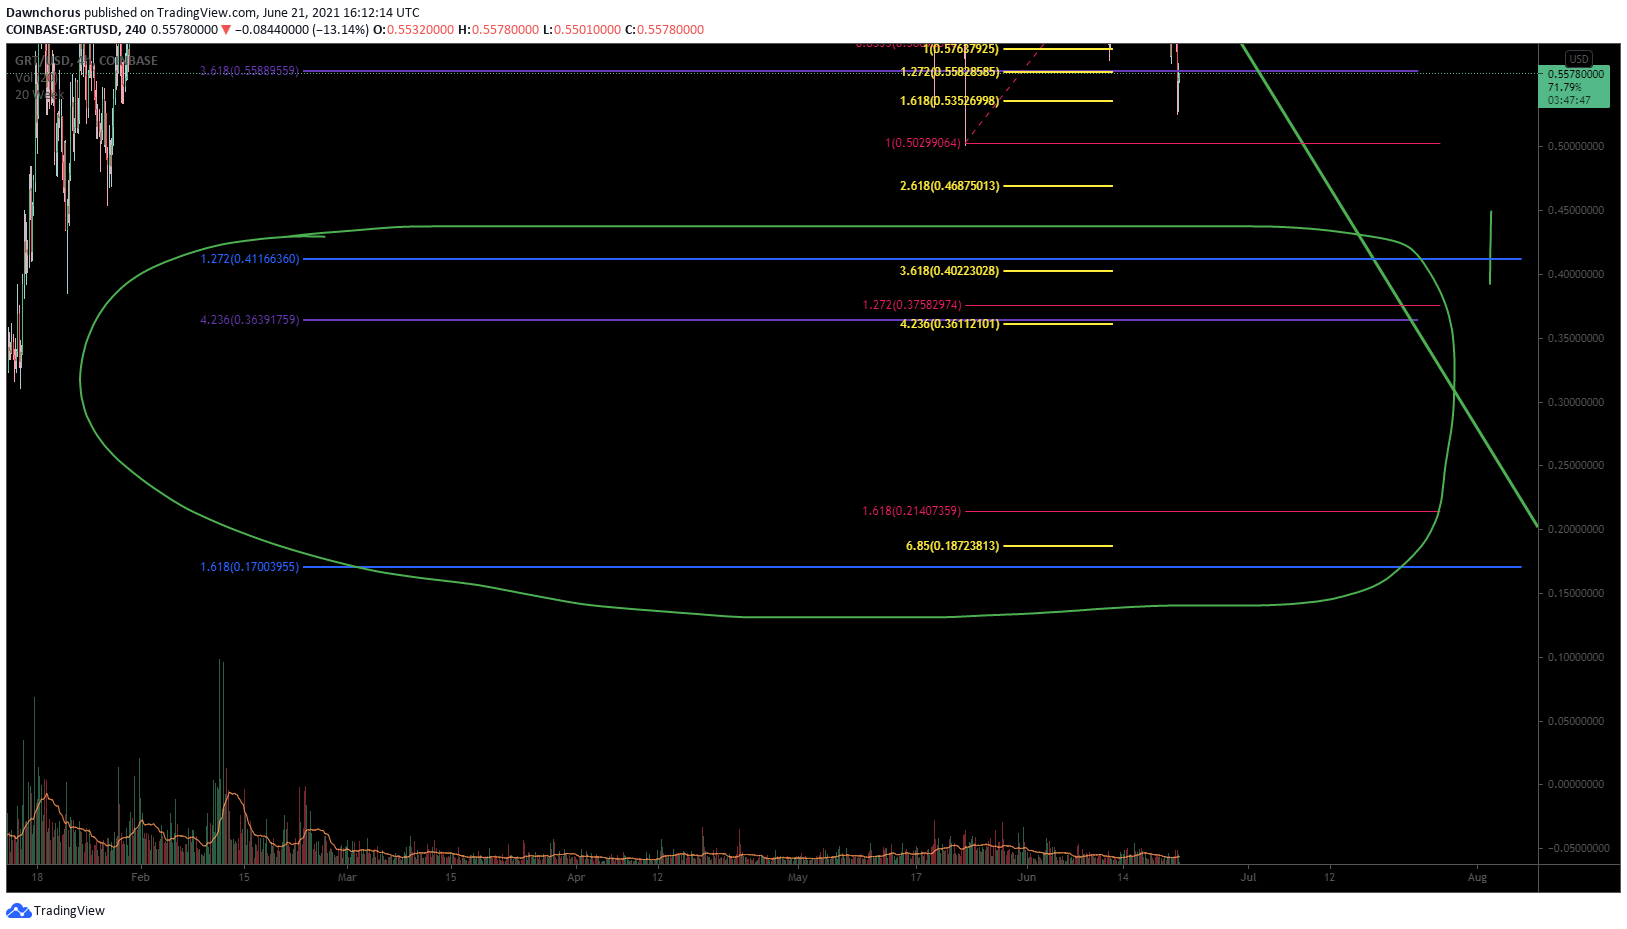The image size is (1627, 929).
Task: Click the May date on time axis
Action: pos(797,877)
